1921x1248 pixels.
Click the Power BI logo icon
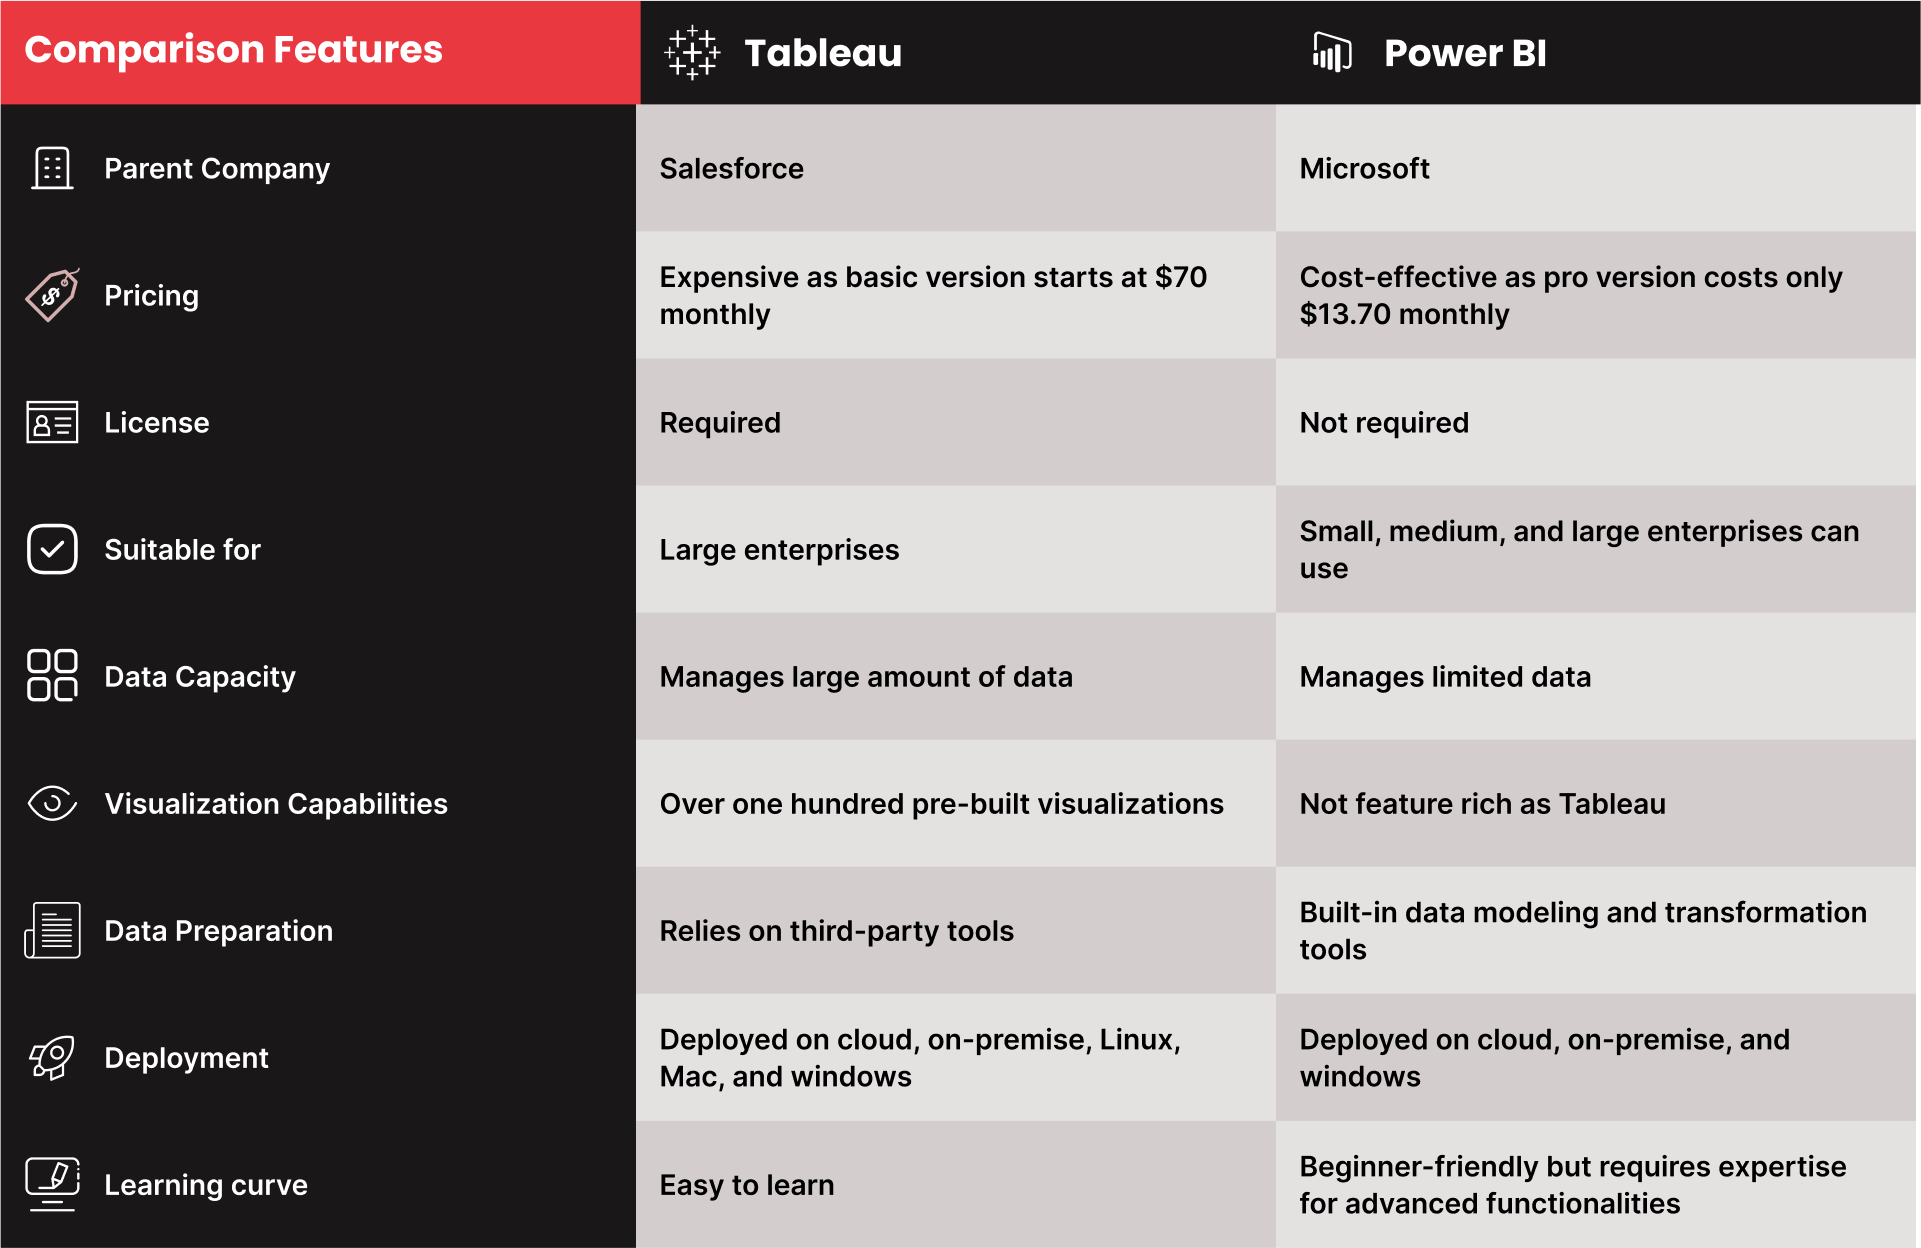1332,52
